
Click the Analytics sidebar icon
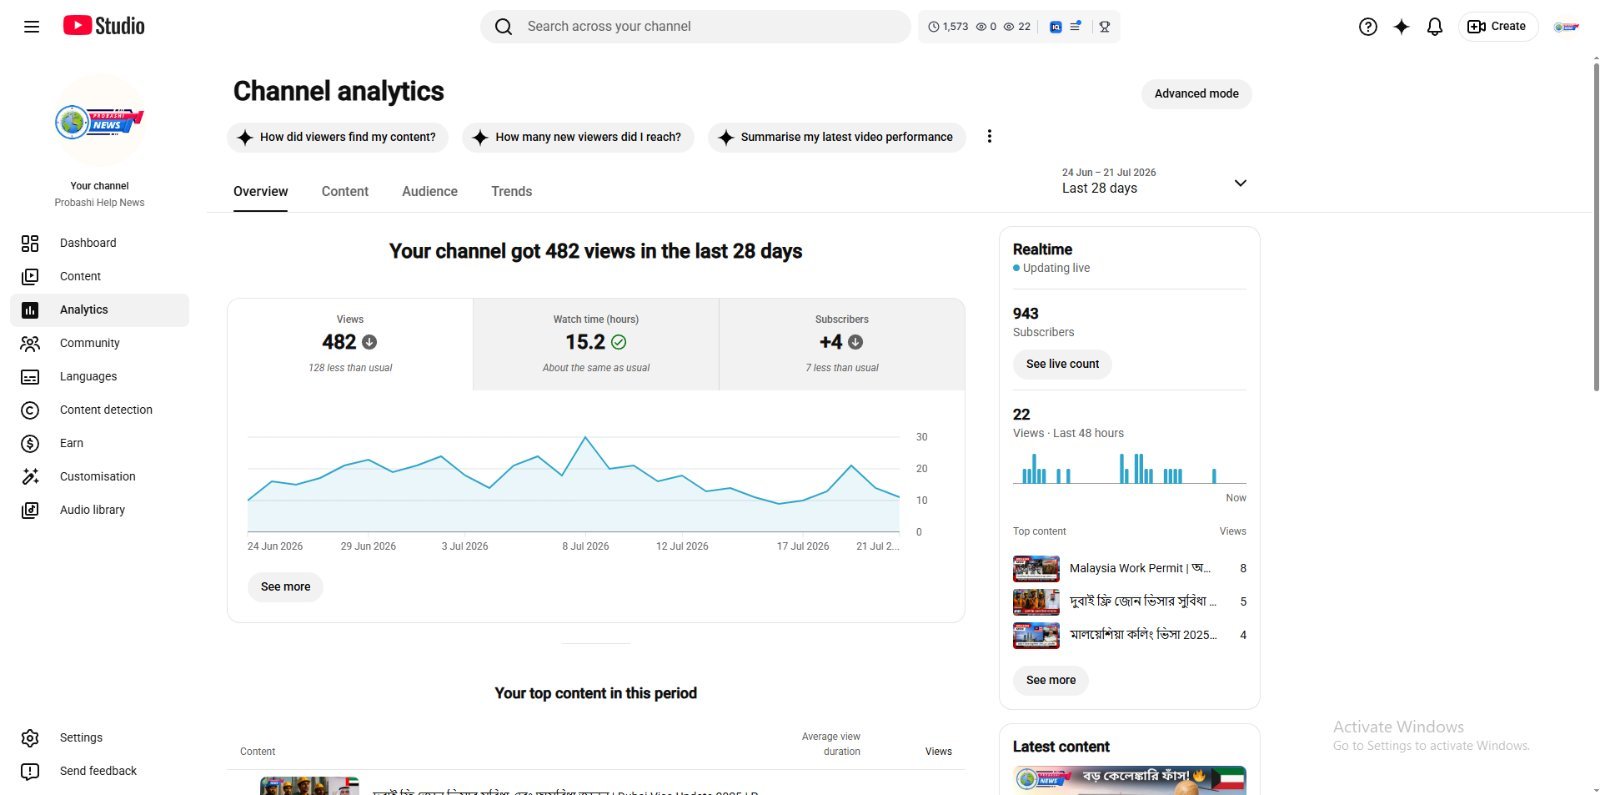30,310
